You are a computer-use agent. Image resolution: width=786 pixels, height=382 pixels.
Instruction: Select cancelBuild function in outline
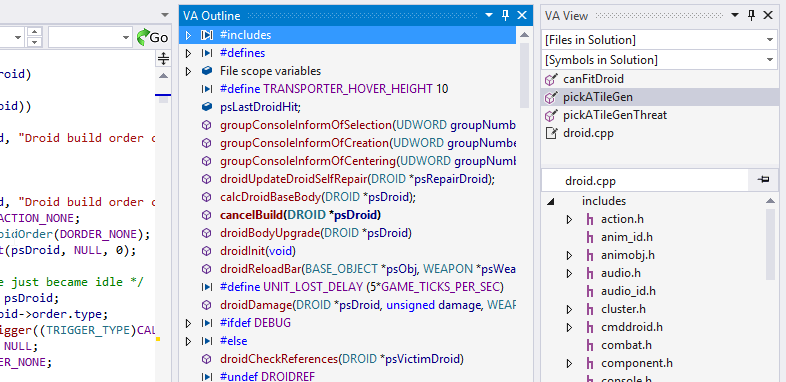click(300, 215)
